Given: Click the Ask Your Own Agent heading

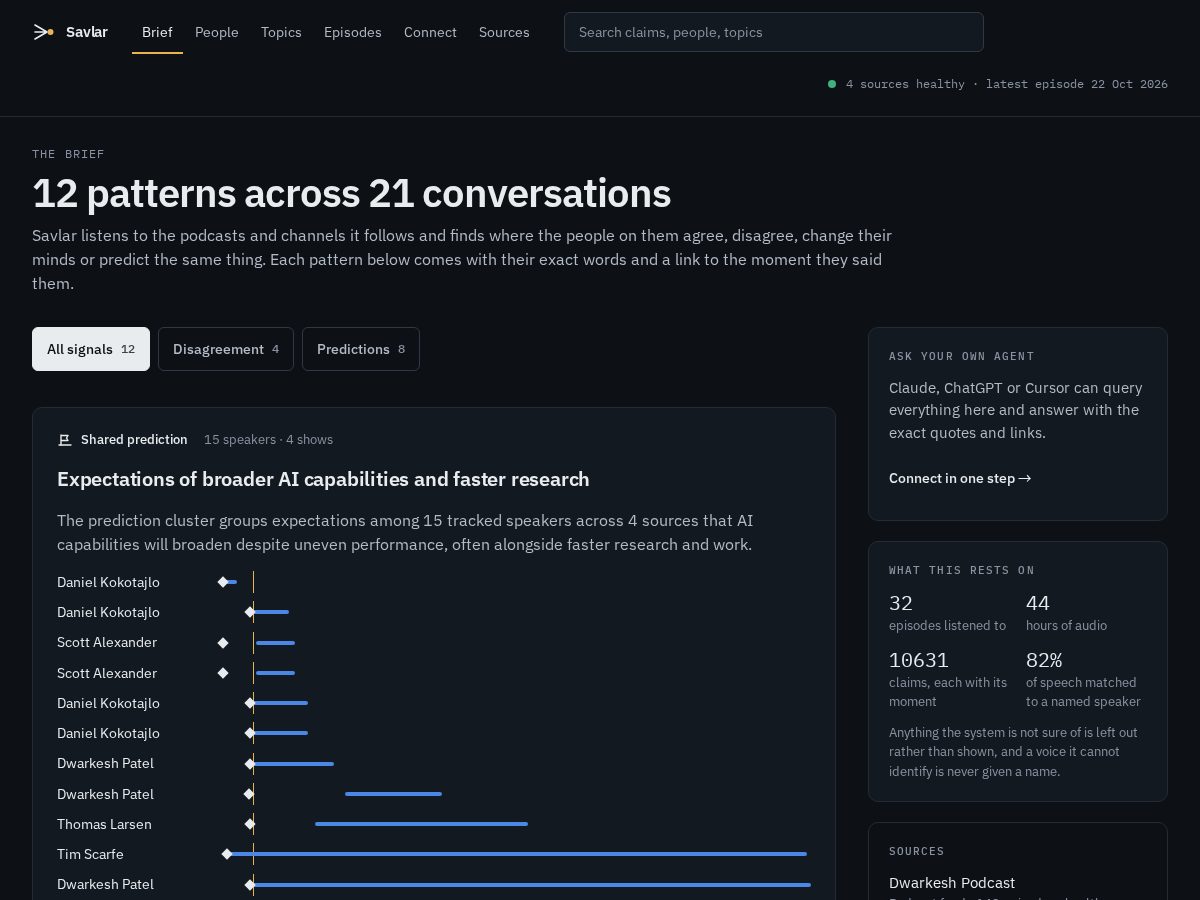Looking at the screenshot, I should [962, 356].
